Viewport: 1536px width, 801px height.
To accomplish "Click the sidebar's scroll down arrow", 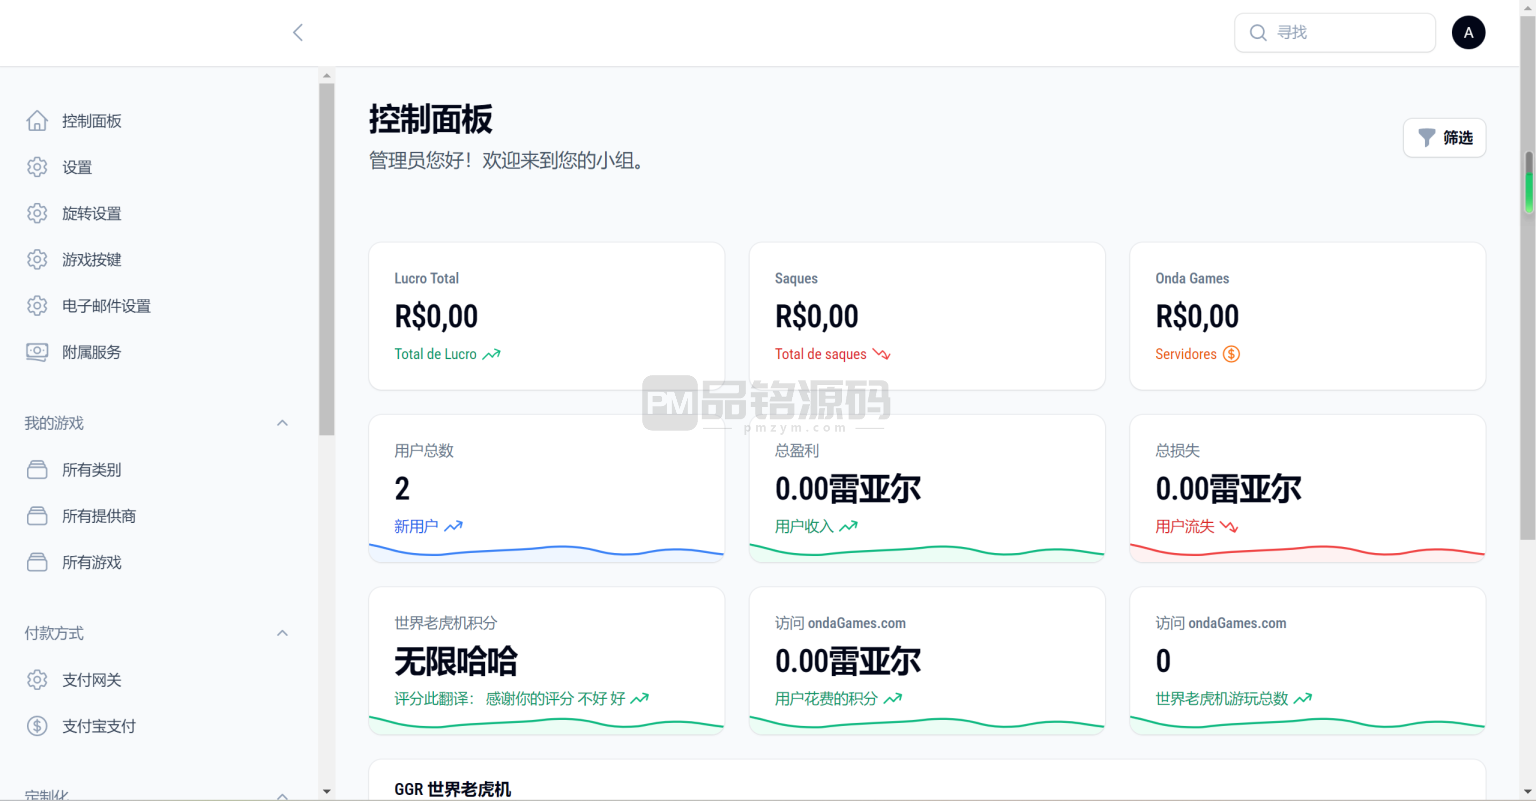I will point(327,791).
